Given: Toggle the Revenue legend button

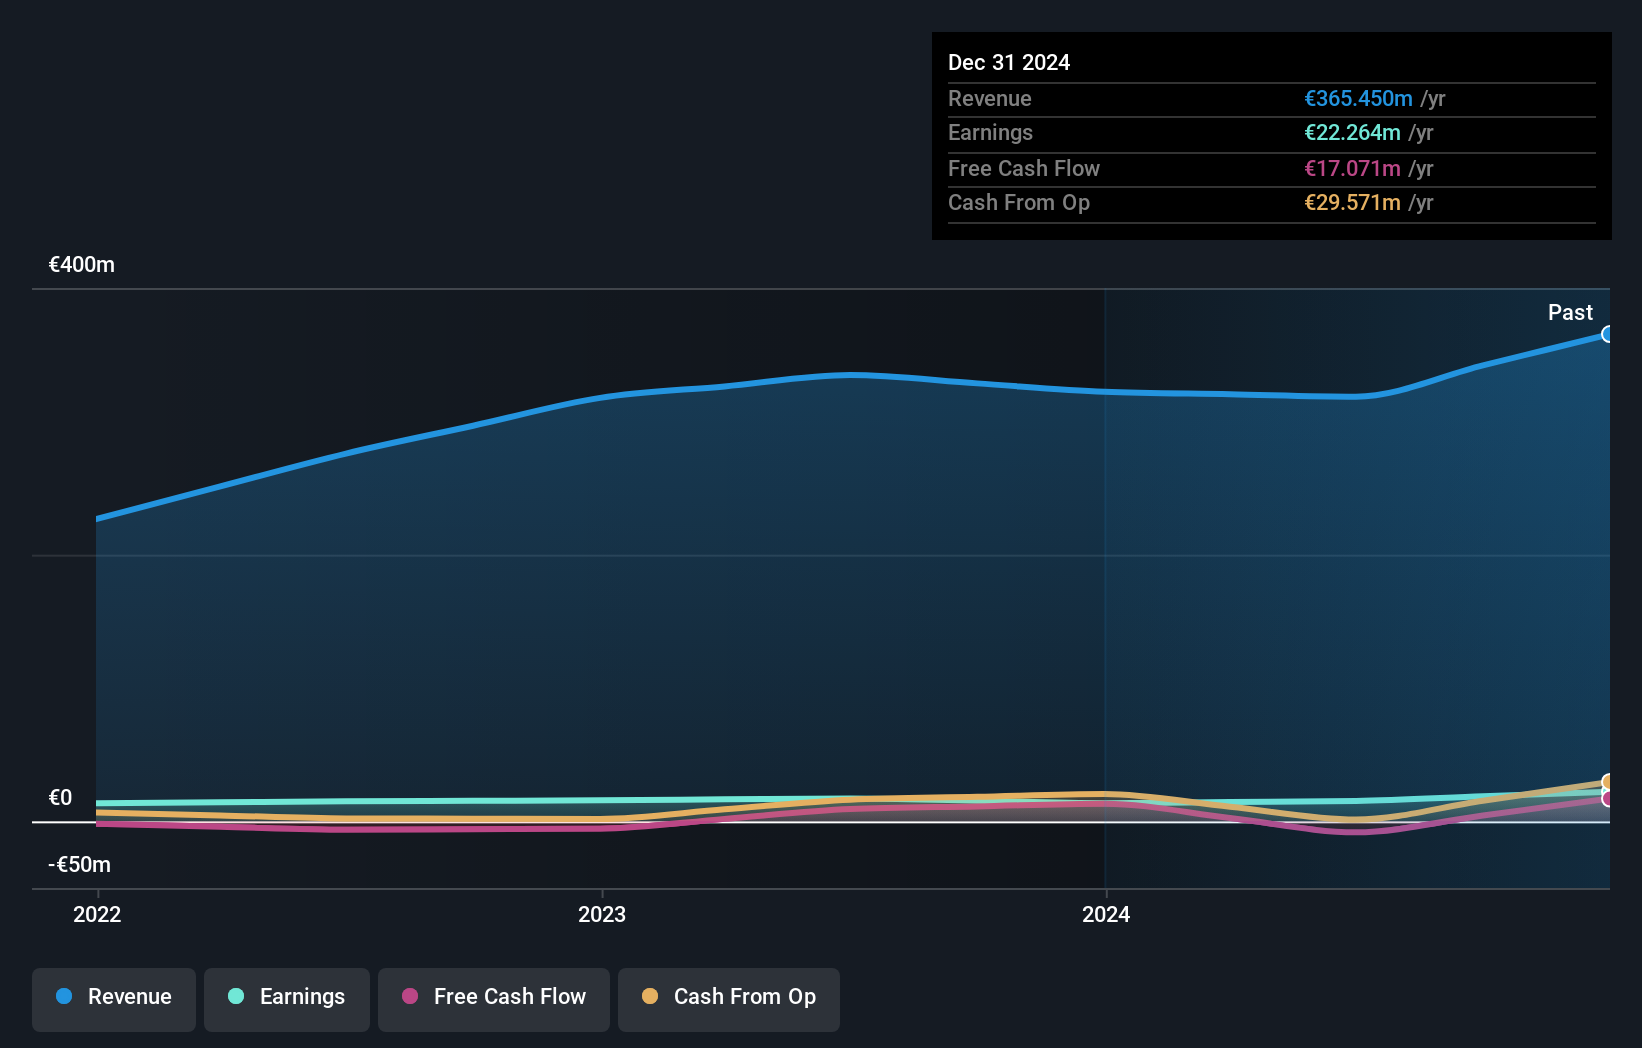Looking at the screenshot, I should click(114, 999).
